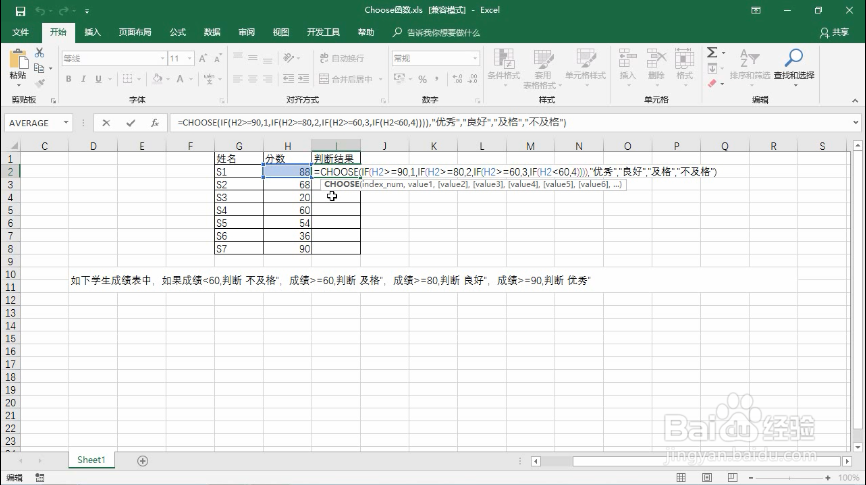
Task: Open 套用表格格式 table format menu
Action: [x=542, y=68]
